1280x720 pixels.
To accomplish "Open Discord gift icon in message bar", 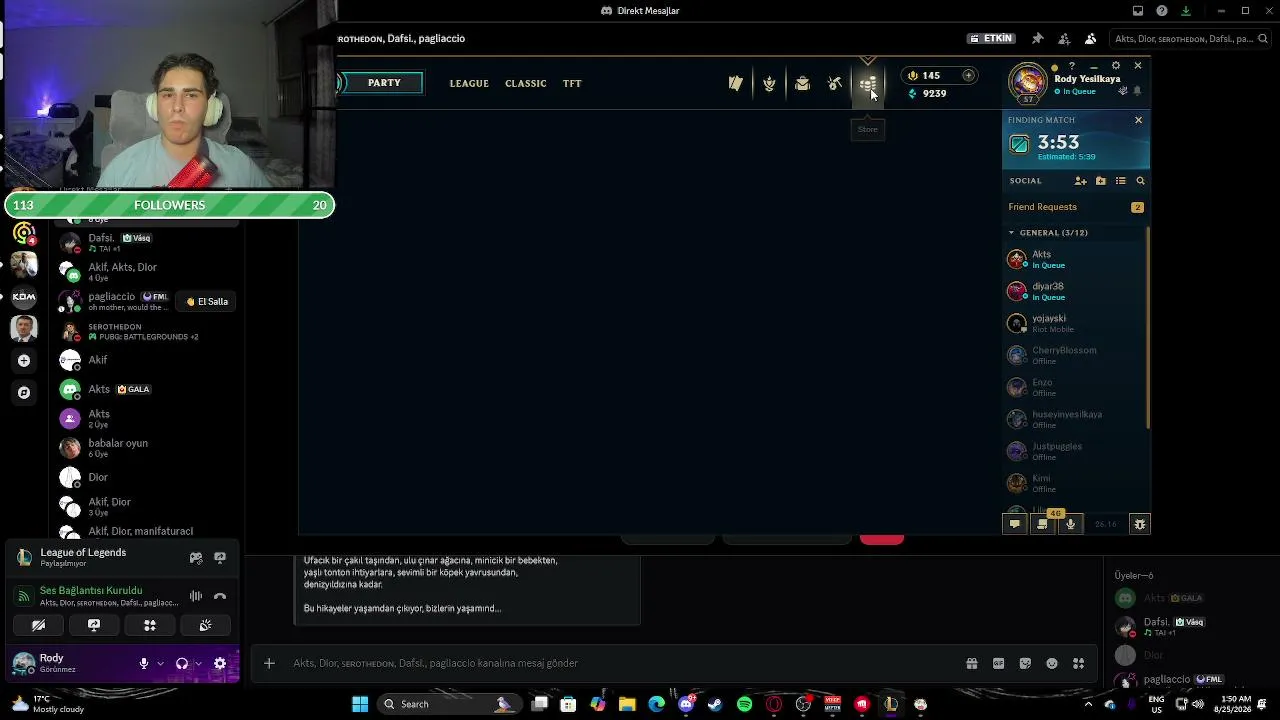I will tap(972, 663).
